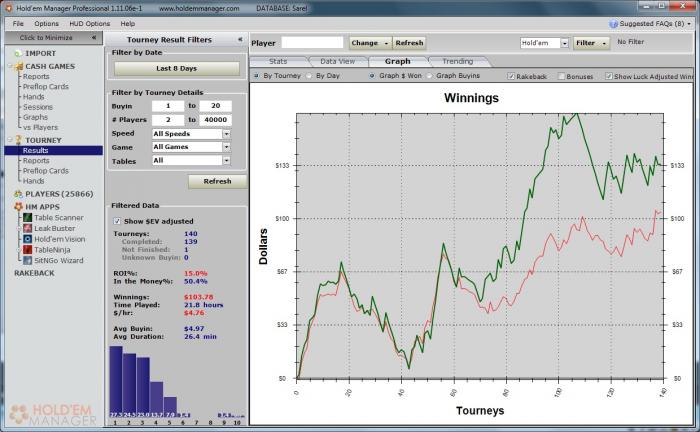Click the Cash Games section icon
700x432 pixels.
coord(19,66)
